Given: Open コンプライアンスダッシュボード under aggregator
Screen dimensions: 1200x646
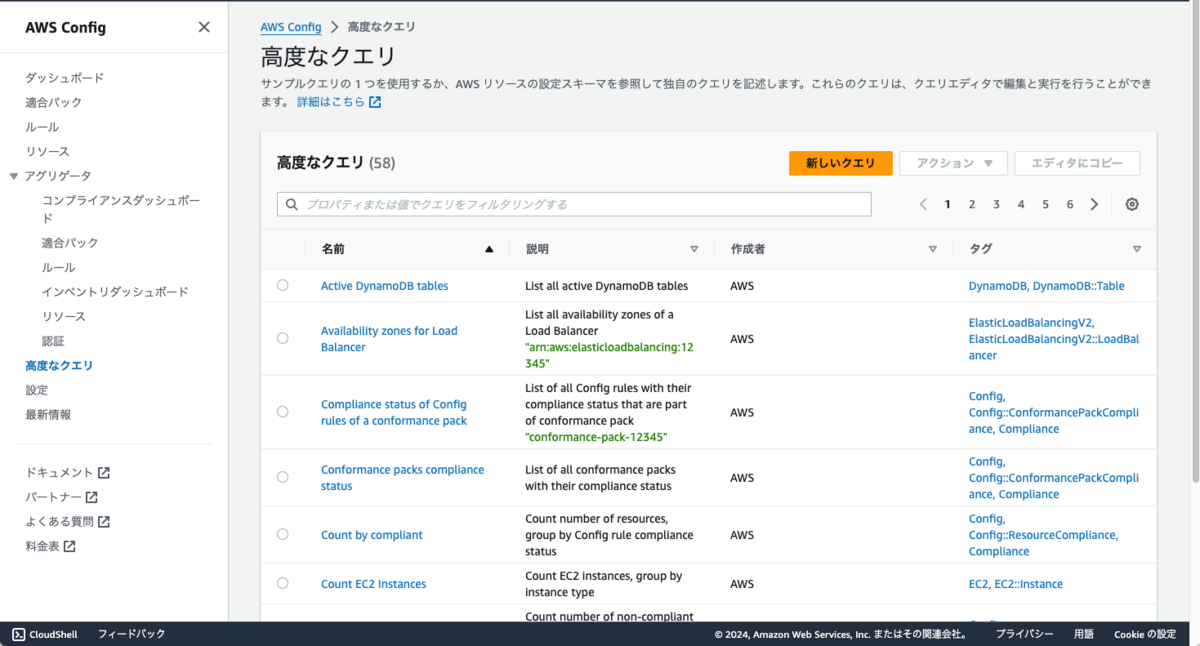Looking at the screenshot, I should tap(121, 209).
